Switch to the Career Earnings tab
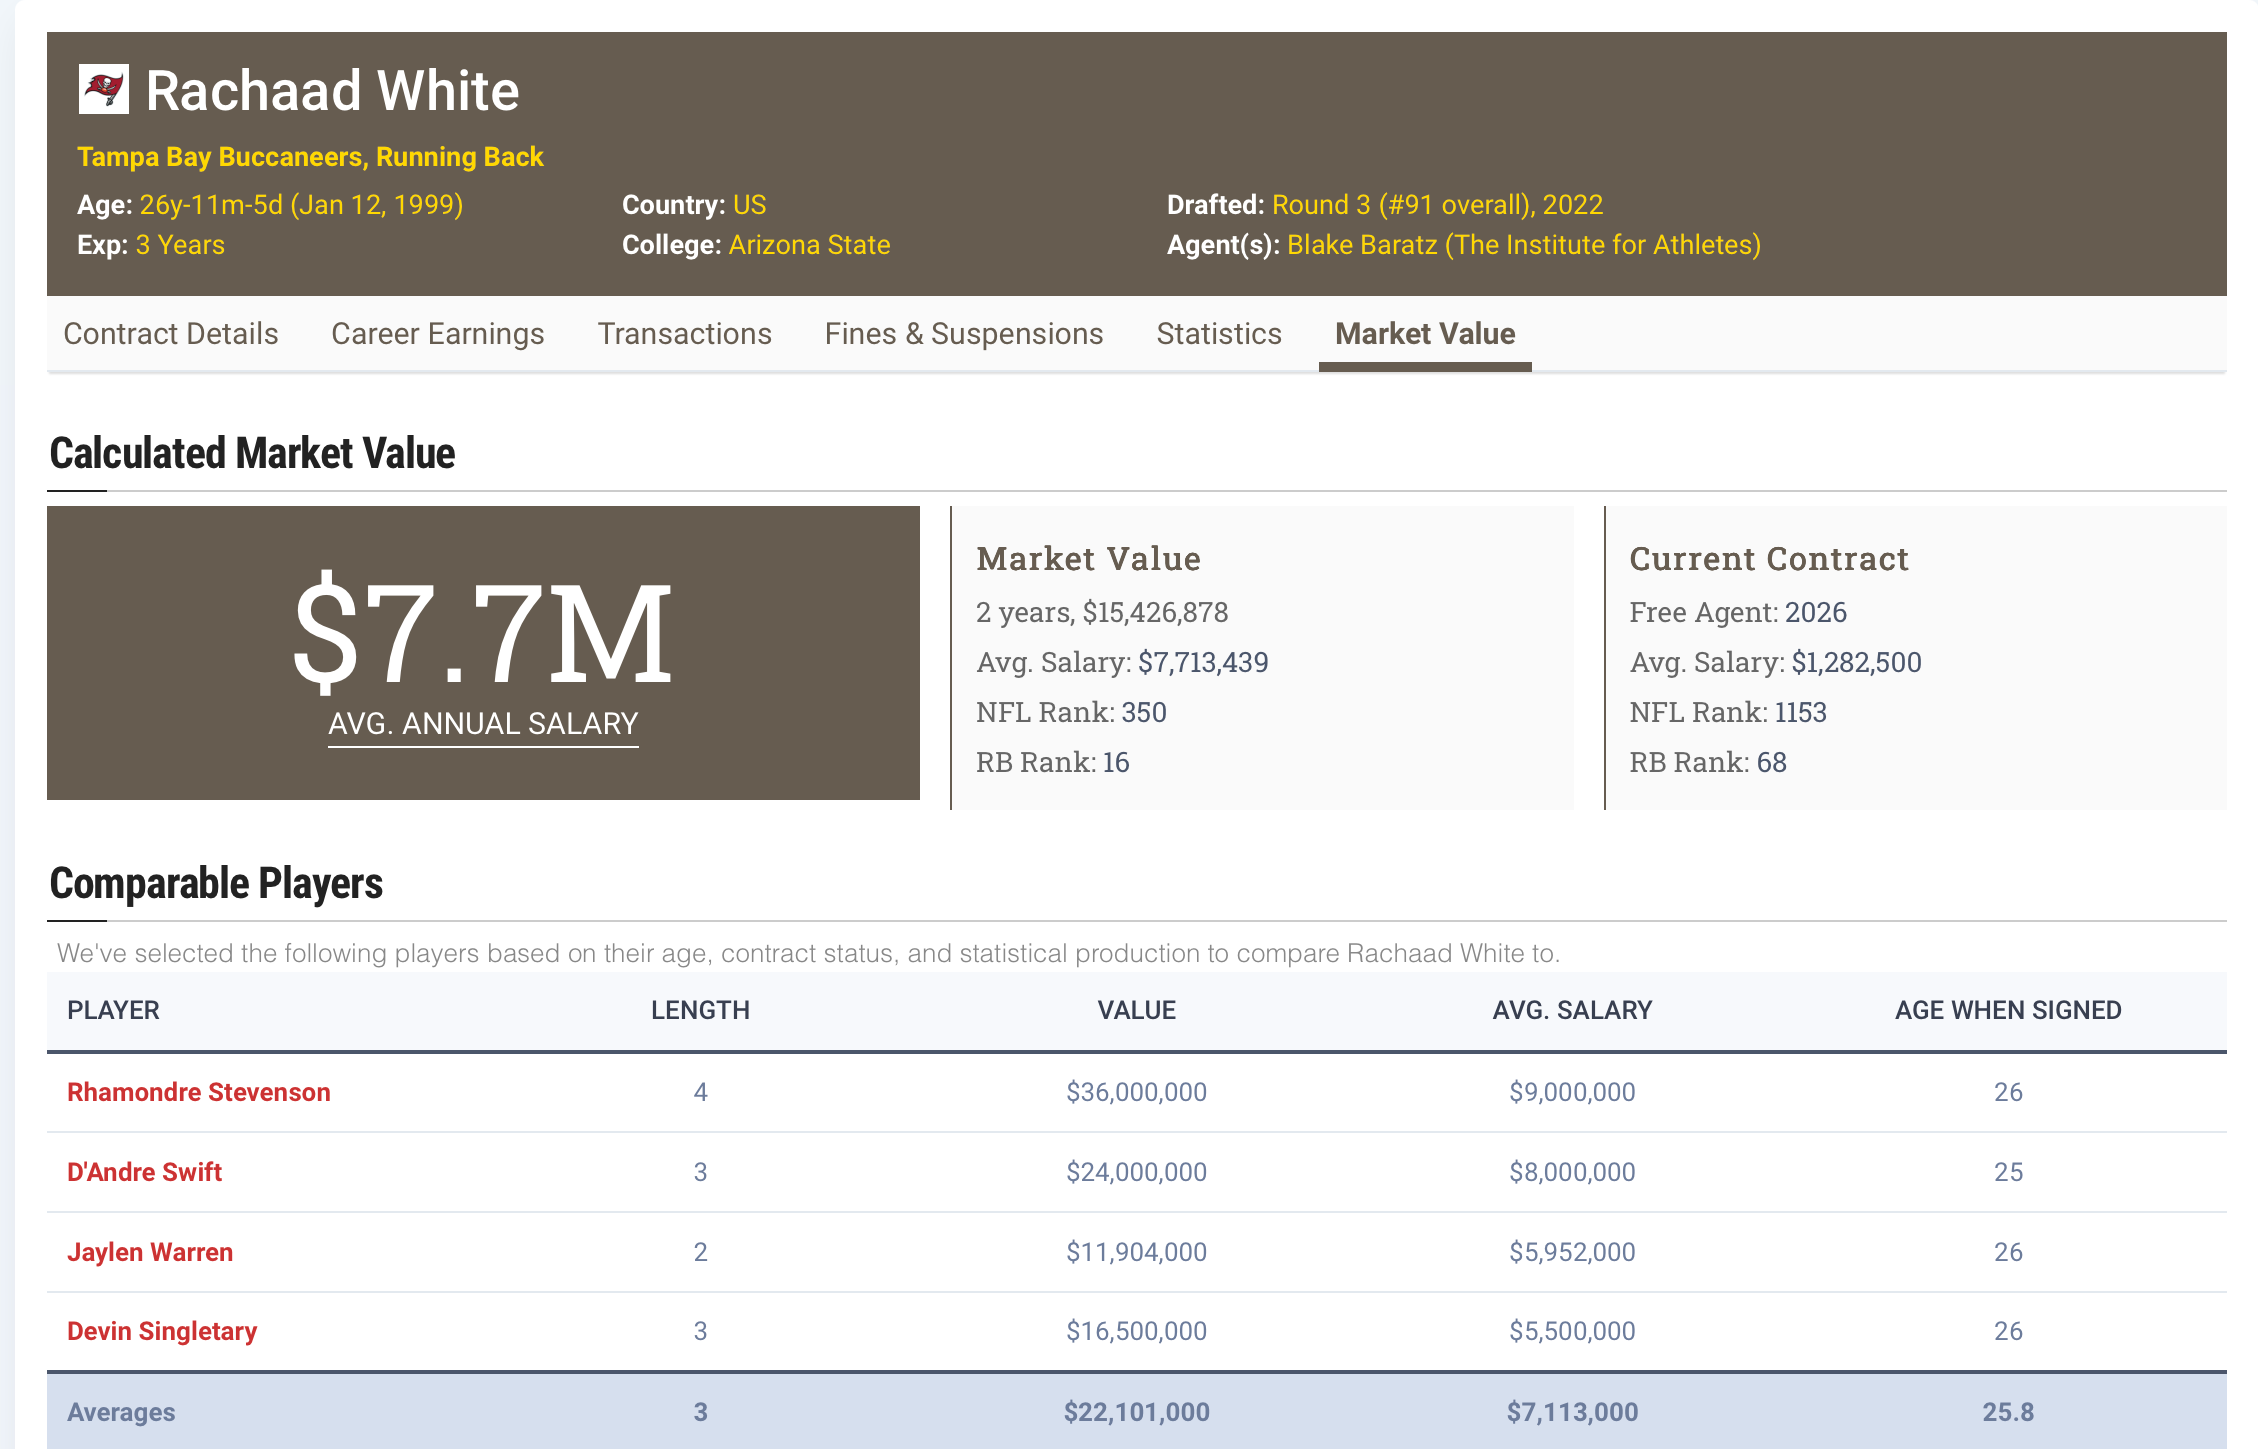Viewport: 2258px width, 1449px height. click(437, 334)
